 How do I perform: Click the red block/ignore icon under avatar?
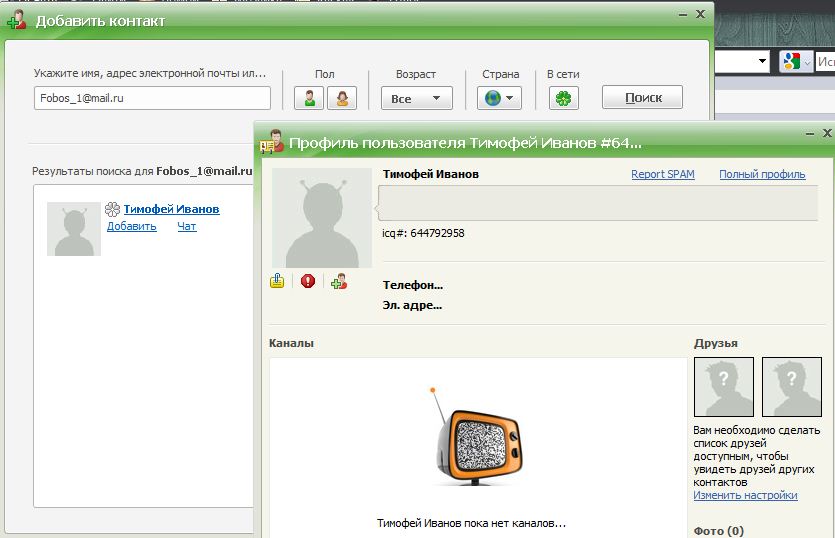[x=308, y=281]
